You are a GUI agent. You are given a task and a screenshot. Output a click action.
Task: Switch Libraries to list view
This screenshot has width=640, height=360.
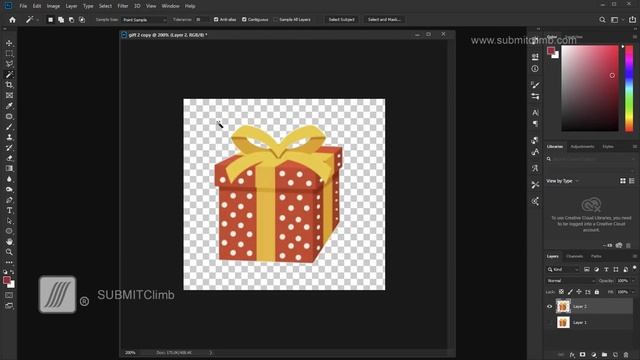pos(632,181)
